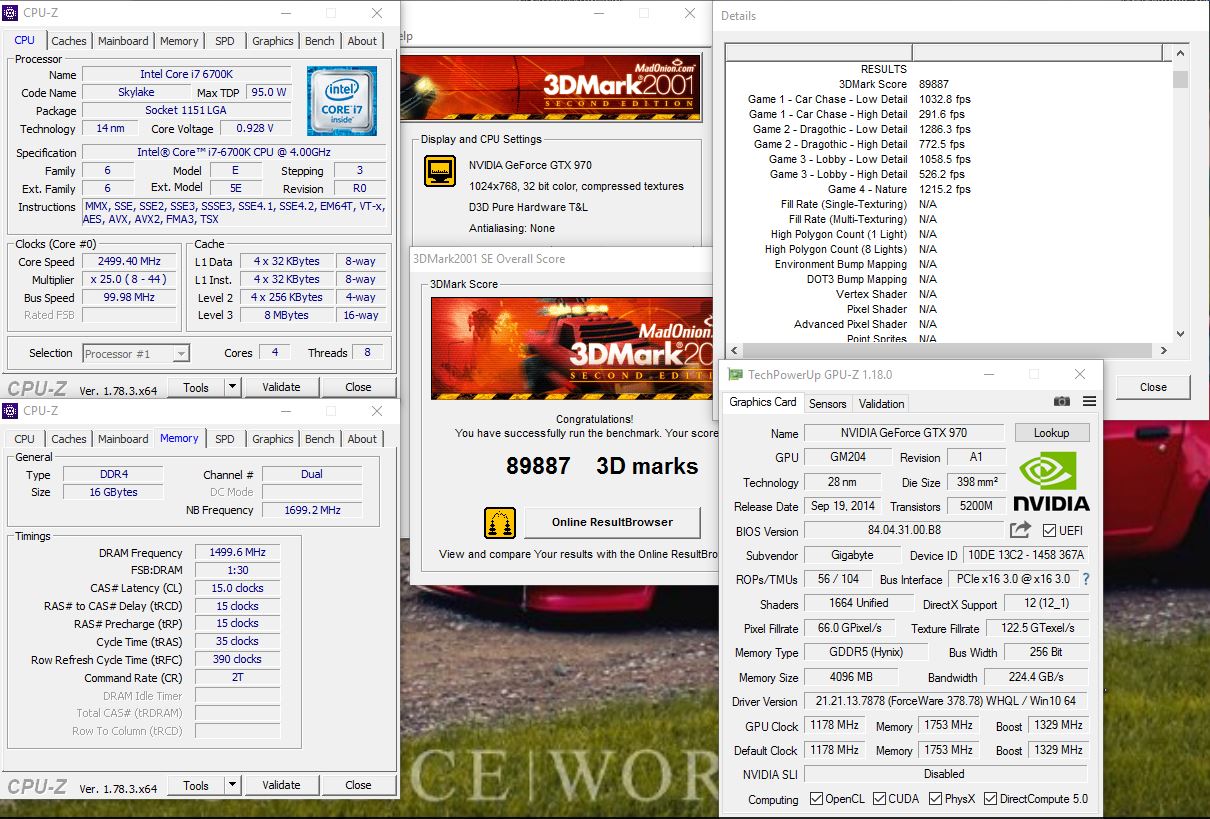Click Lookup button in GPU-Z
Viewport: 1210px width, 819px height.
1051,433
